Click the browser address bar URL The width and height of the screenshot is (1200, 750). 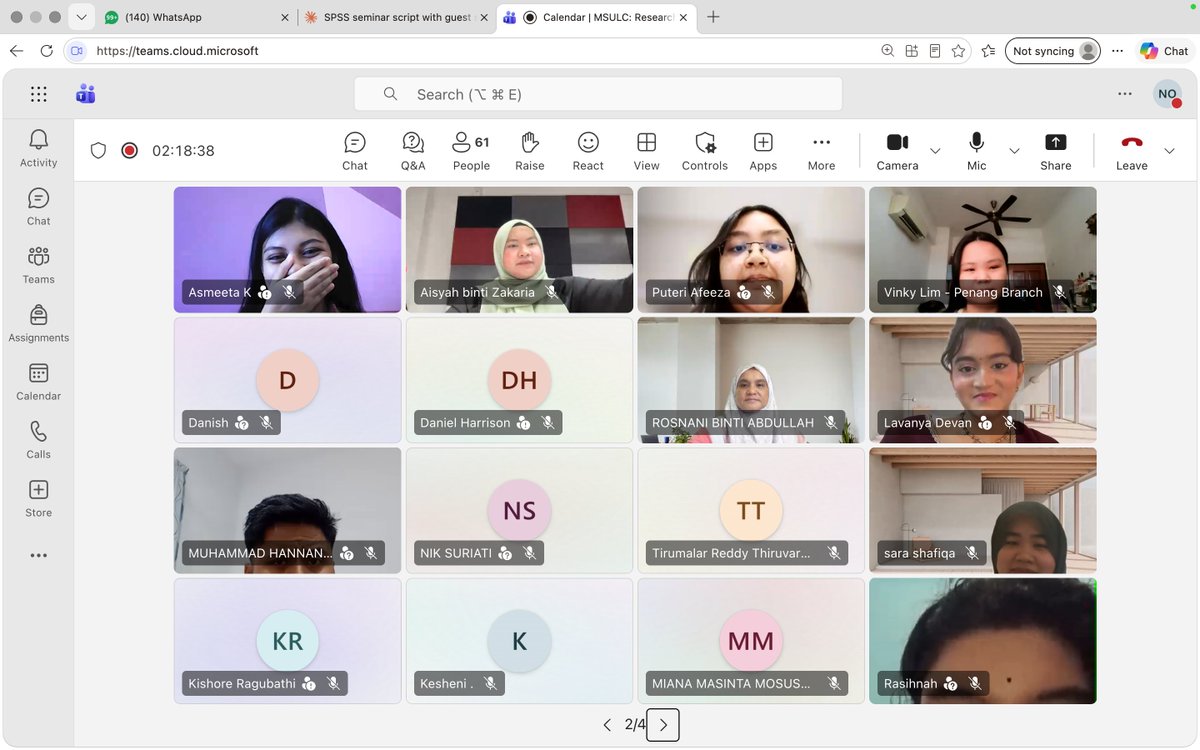point(178,51)
